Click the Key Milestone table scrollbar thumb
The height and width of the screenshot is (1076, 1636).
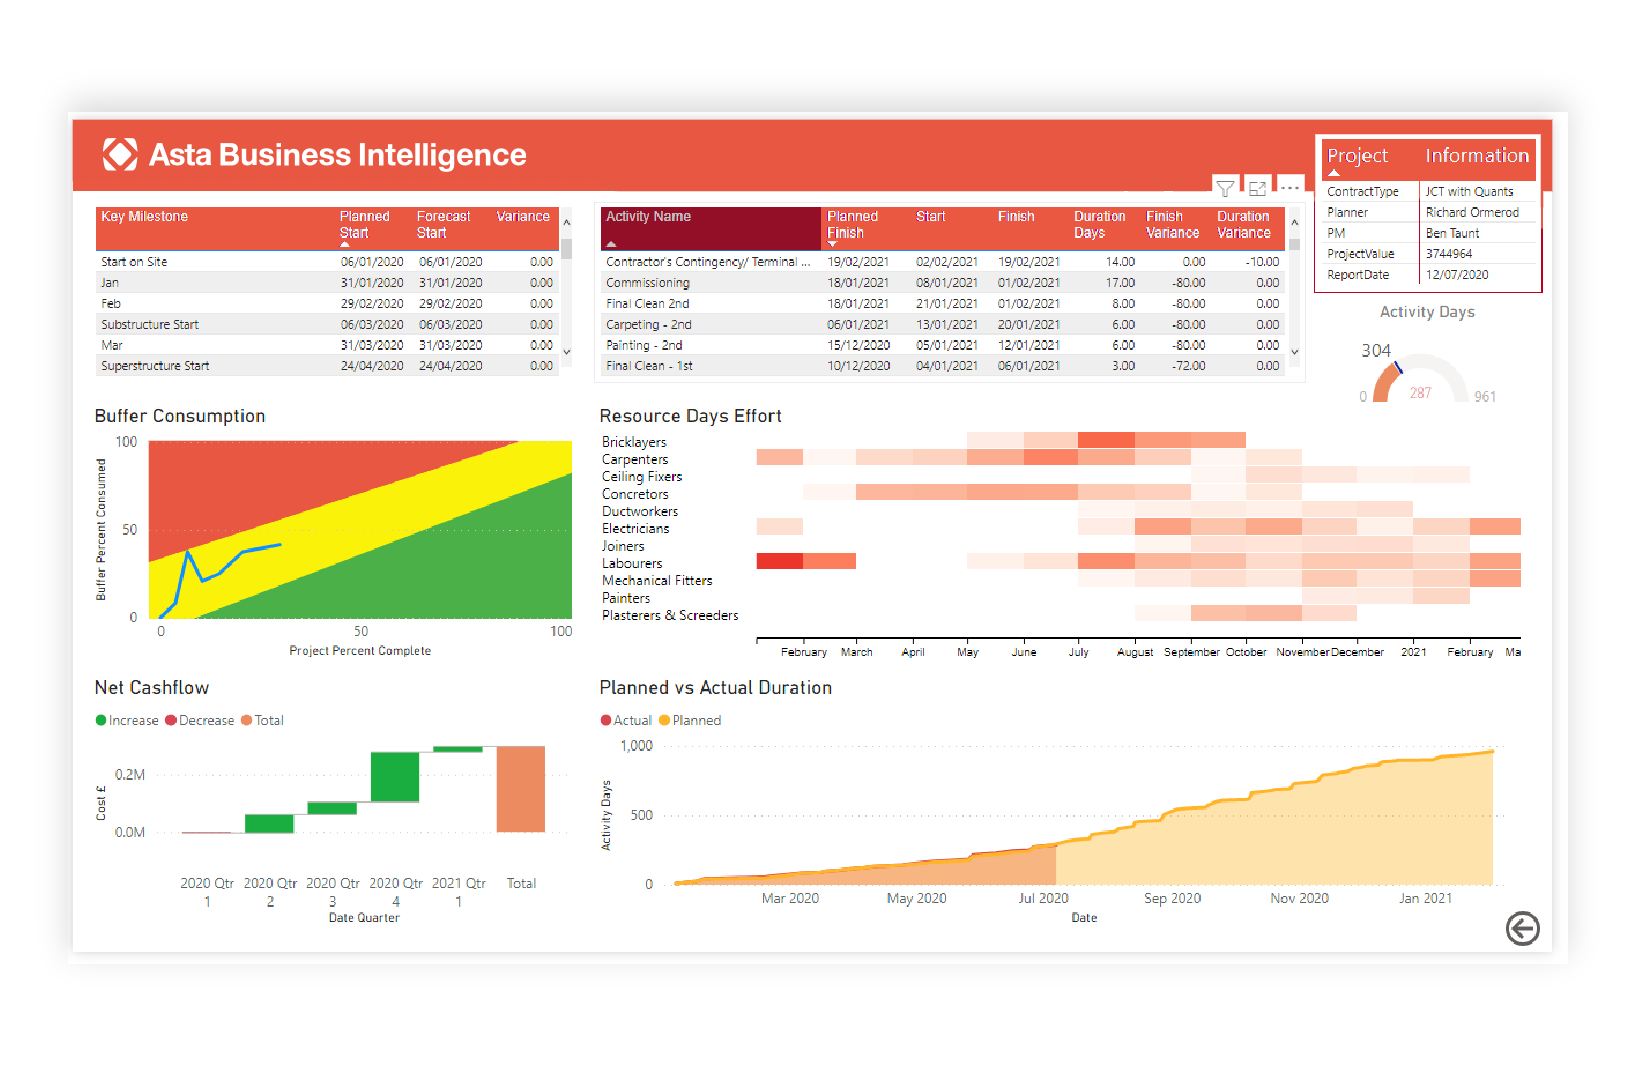tap(567, 249)
